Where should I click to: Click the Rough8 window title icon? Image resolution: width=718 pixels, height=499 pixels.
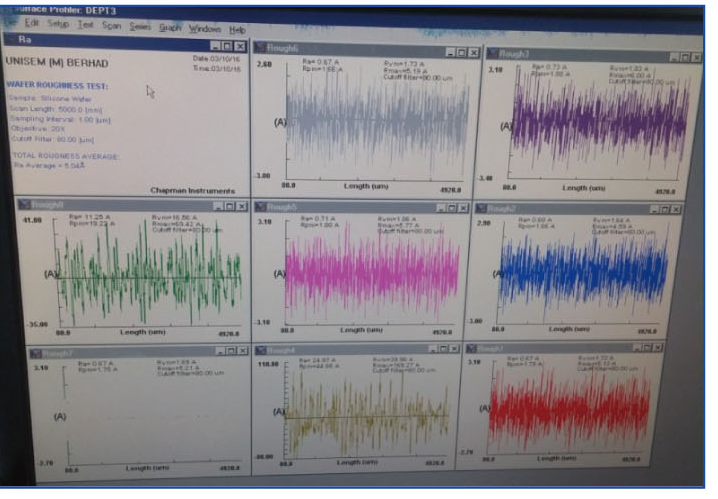click(x=24, y=204)
